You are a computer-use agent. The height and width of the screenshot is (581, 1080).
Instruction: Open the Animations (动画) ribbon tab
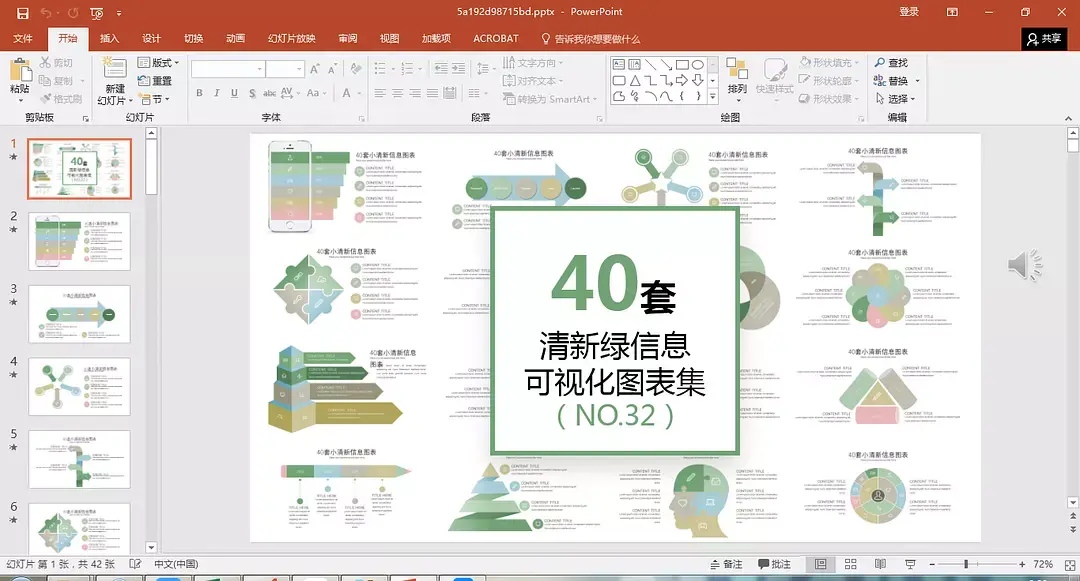[233, 38]
